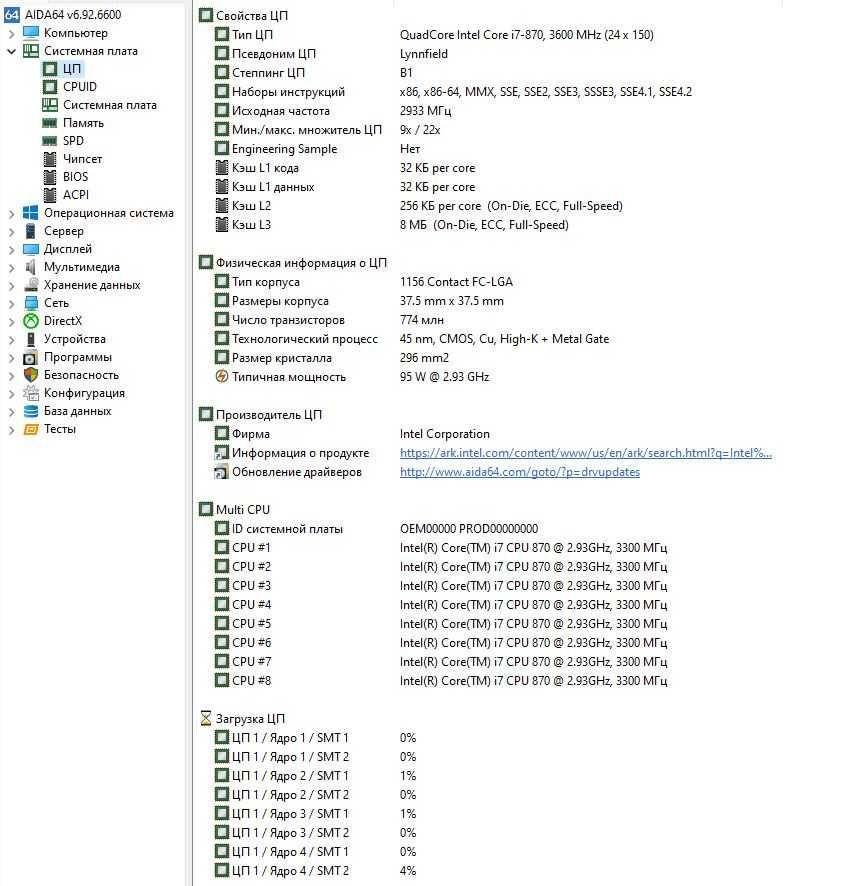Select the Сервер tower icon
Viewport: 841px width, 886px height.
31,231
